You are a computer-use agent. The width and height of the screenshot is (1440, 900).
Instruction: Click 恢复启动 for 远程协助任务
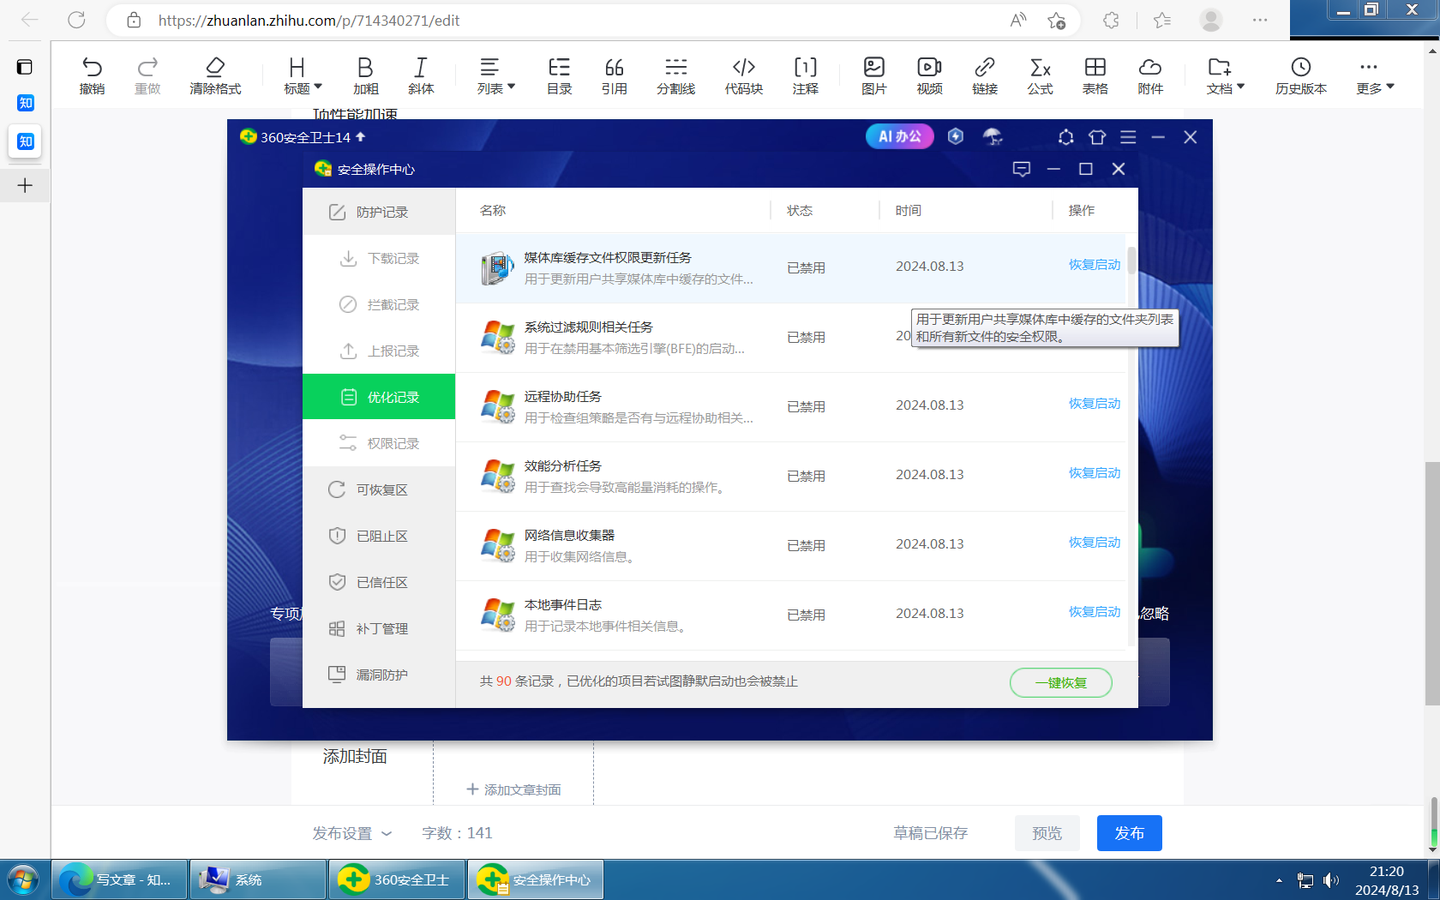[x=1094, y=404]
